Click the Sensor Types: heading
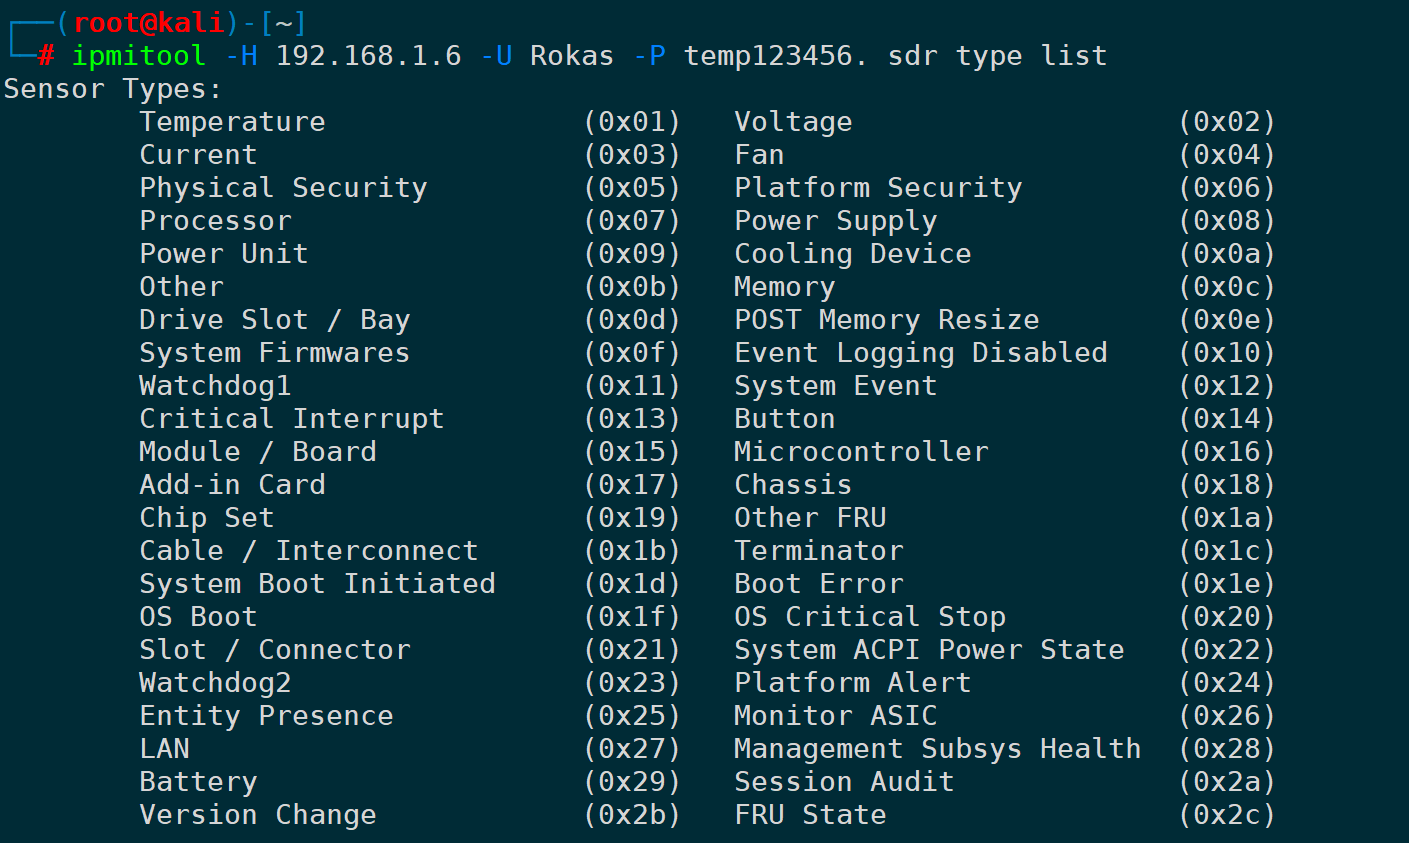The image size is (1409, 843). [112, 89]
